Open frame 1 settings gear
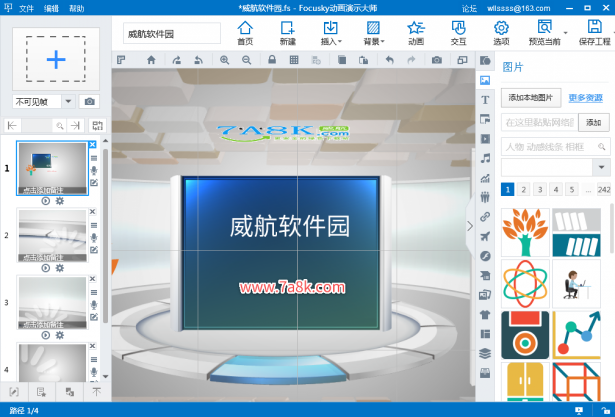Screen dimensions: 615x417 pyautogui.click(x=60, y=201)
